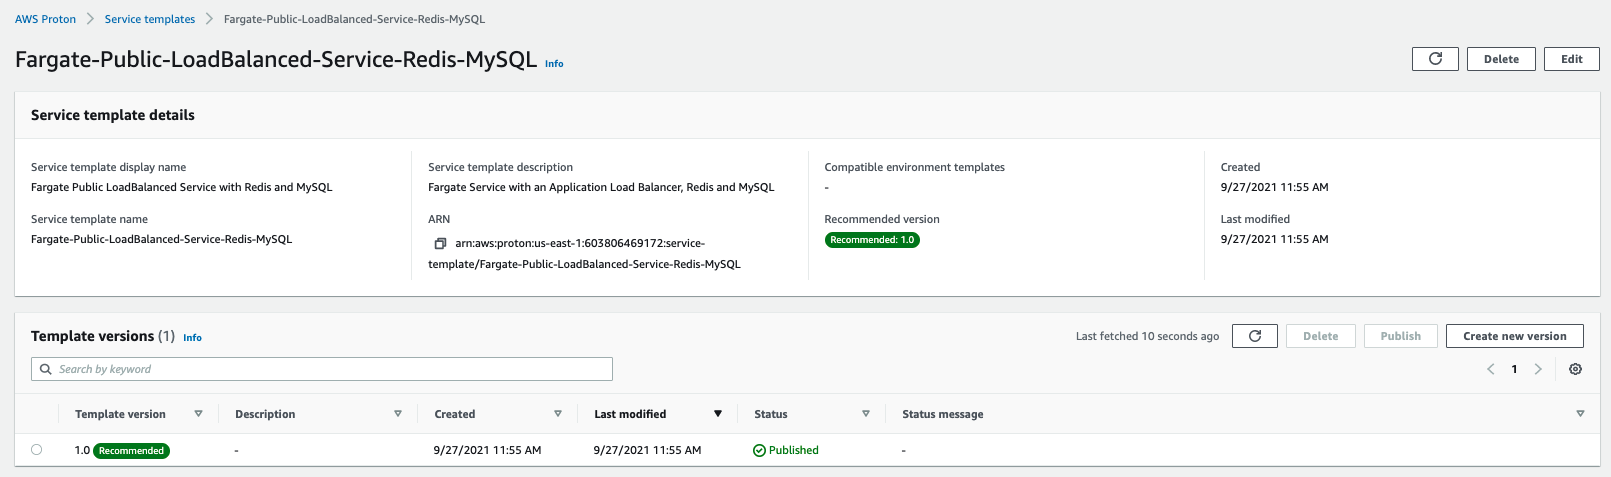Focus the Search by keyword field
1611x477 pixels.
pos(322,369)
